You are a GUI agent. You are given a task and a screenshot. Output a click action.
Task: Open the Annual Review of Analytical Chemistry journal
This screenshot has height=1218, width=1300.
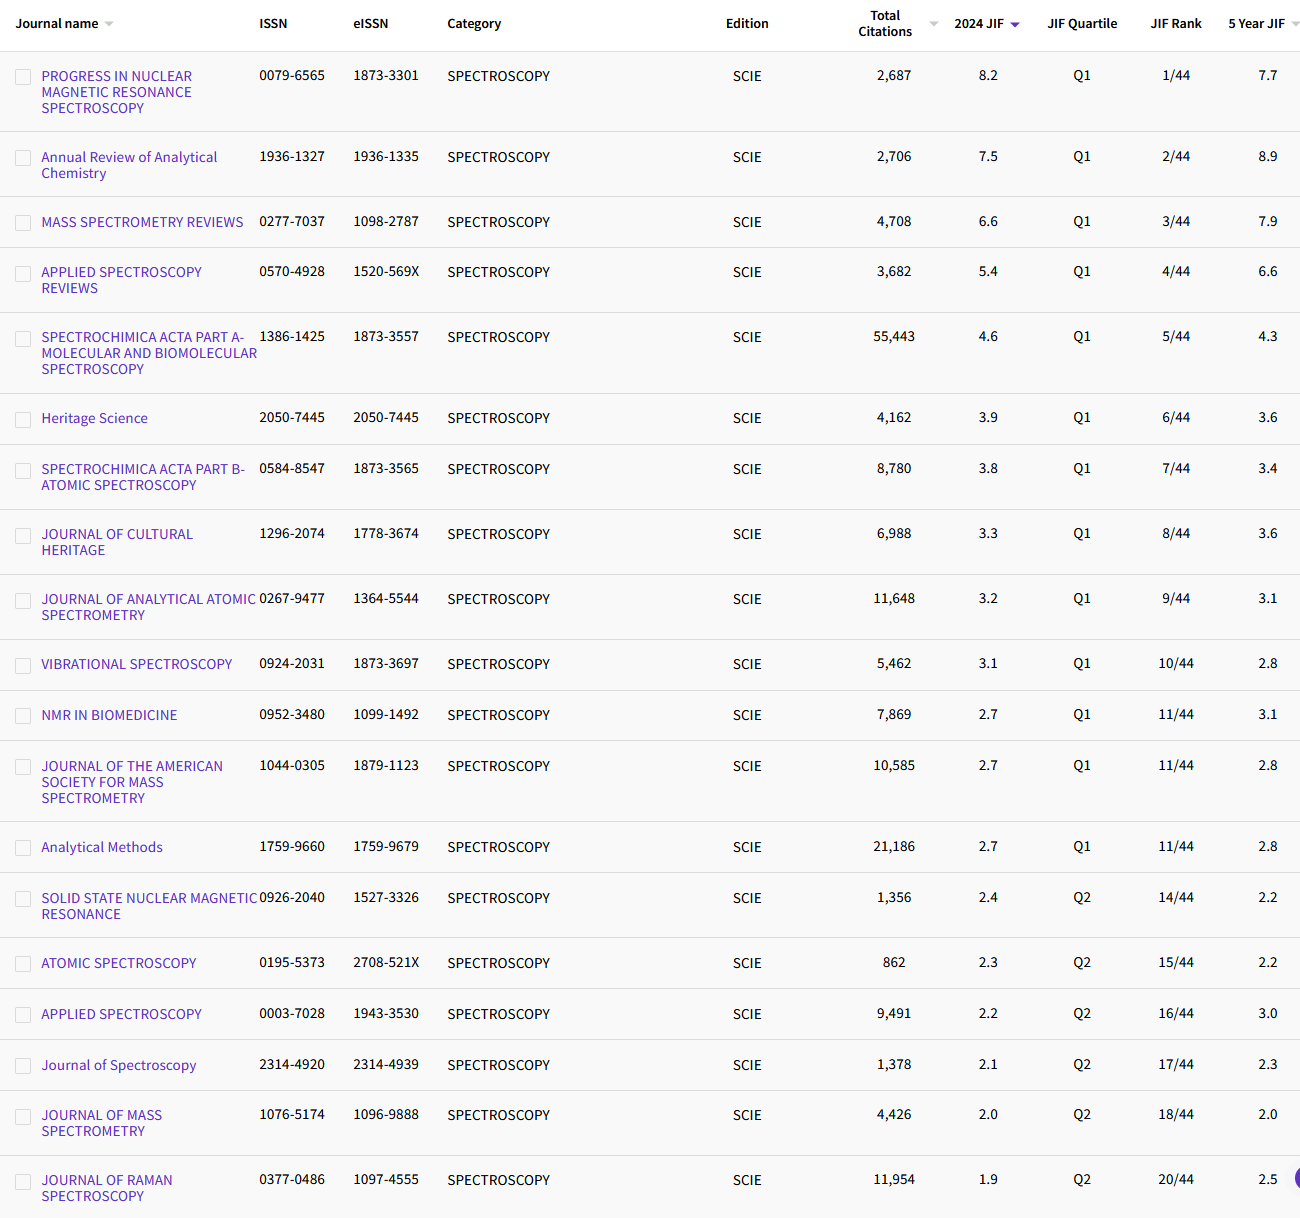pos(128,164)
